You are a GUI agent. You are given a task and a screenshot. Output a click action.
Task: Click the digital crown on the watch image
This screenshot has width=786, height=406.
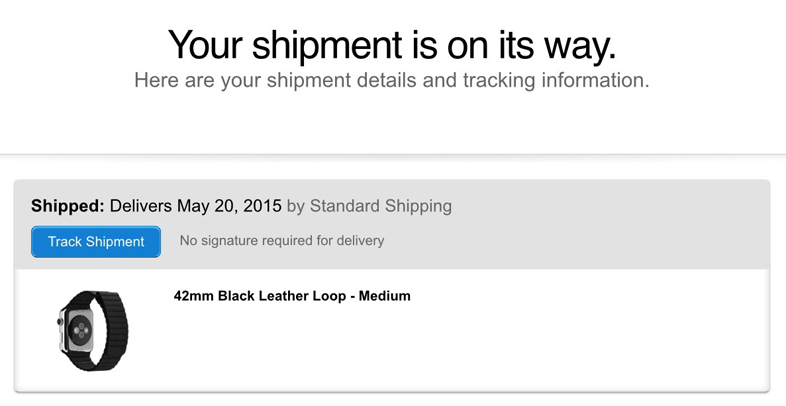click(60, 322)
